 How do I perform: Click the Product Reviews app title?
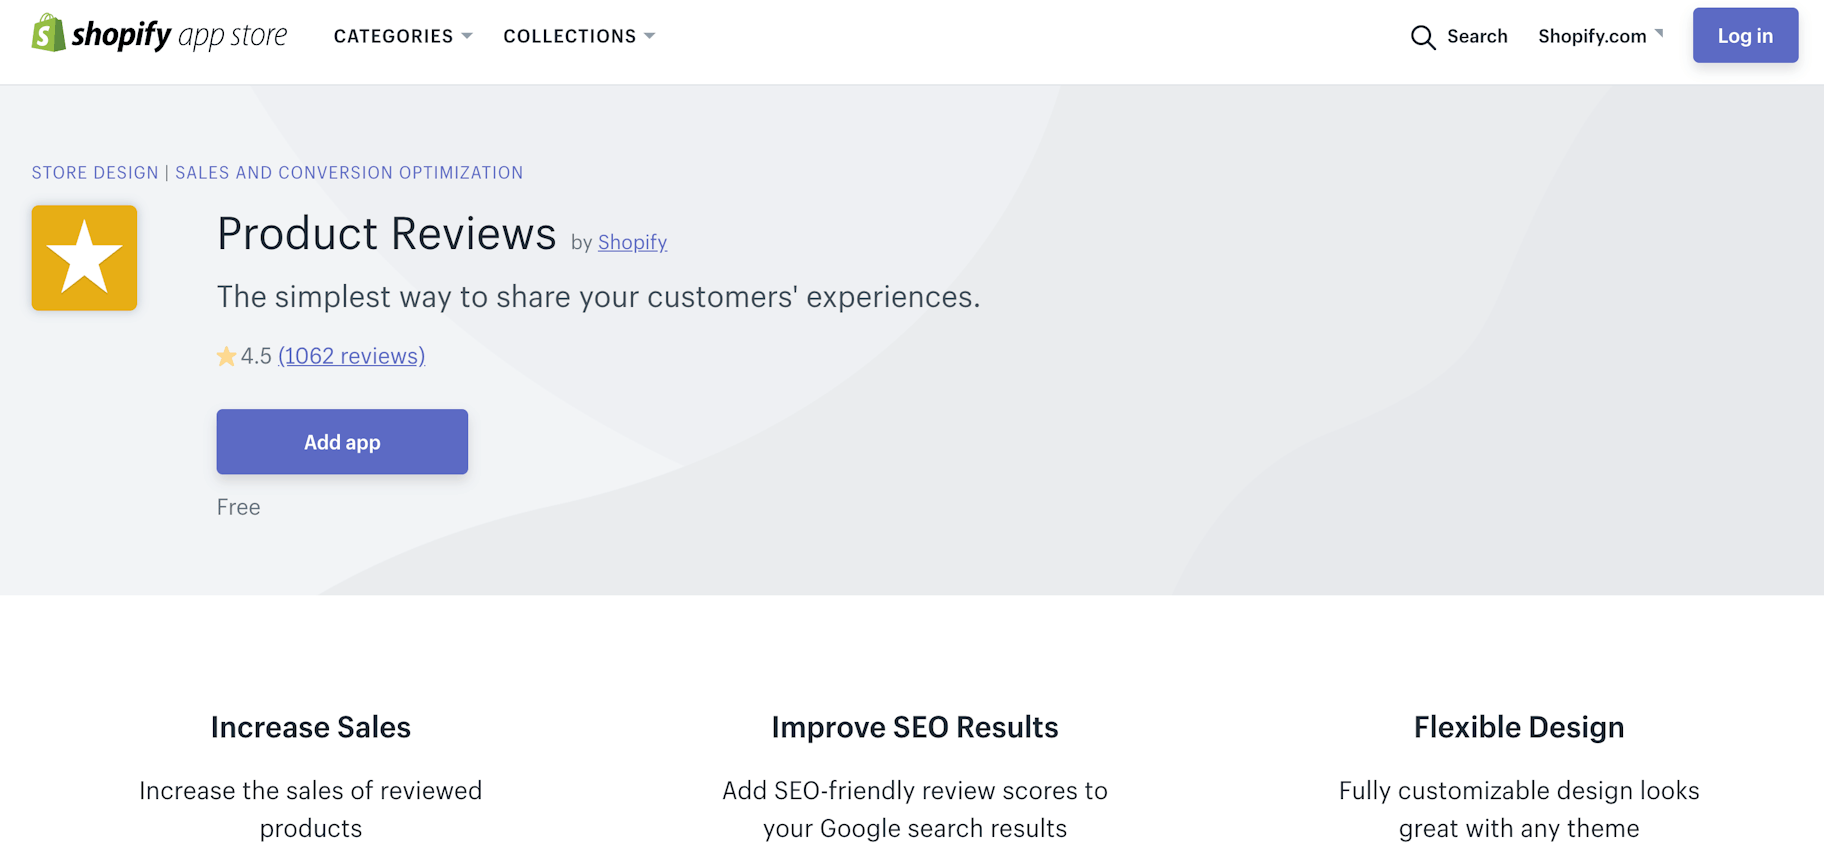point(386,234)
